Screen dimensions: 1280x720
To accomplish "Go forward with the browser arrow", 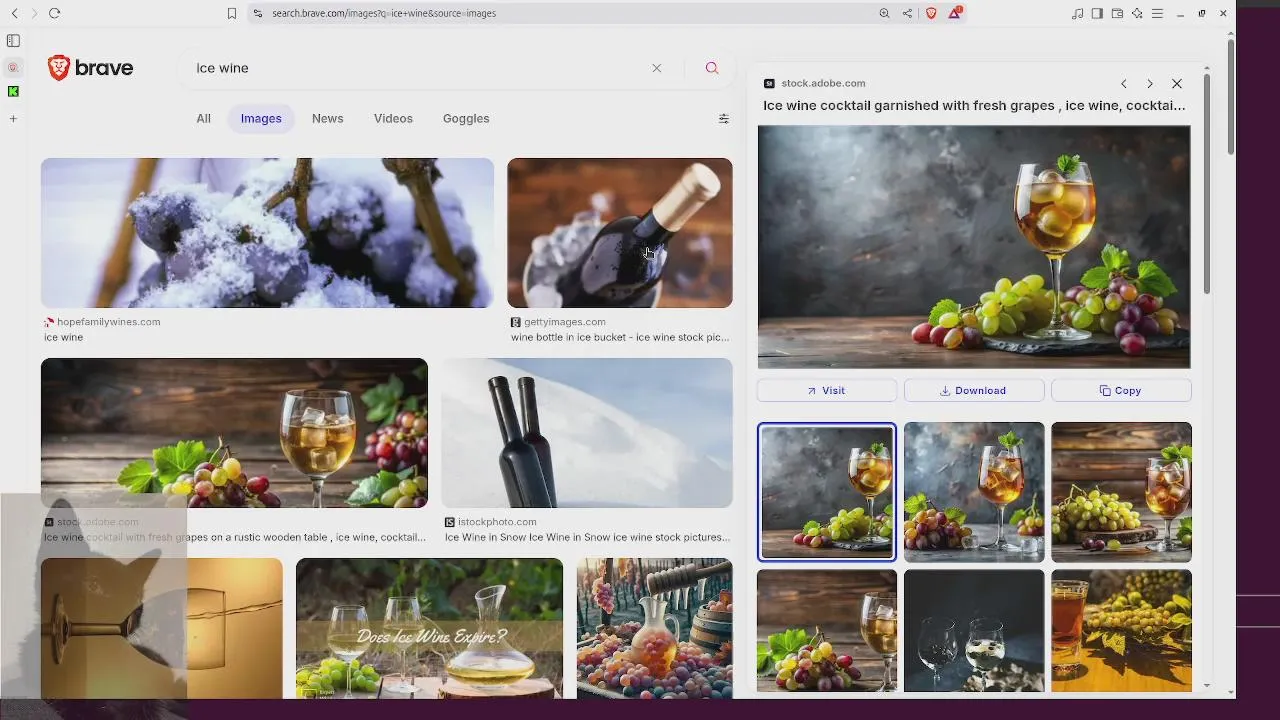I will (x=34, y=13).
